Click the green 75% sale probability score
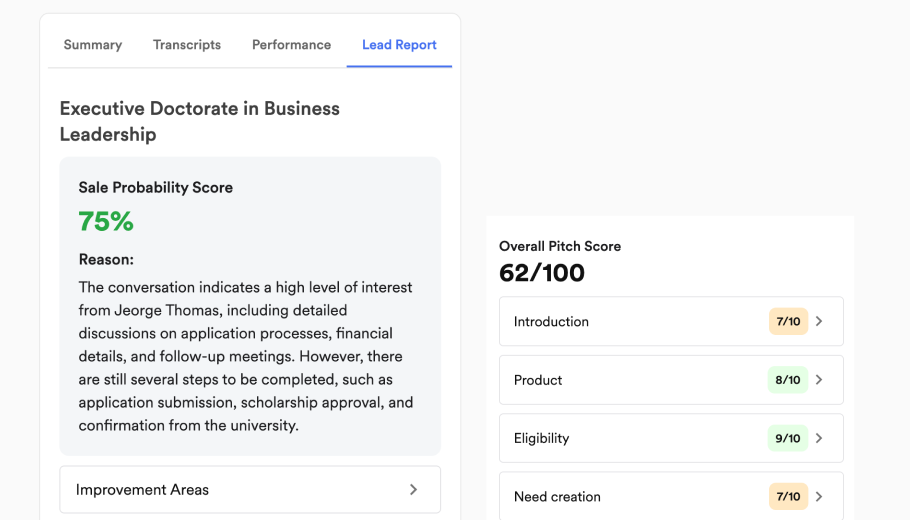The width and height of the screenshot is (910, 520). point(106,222)
